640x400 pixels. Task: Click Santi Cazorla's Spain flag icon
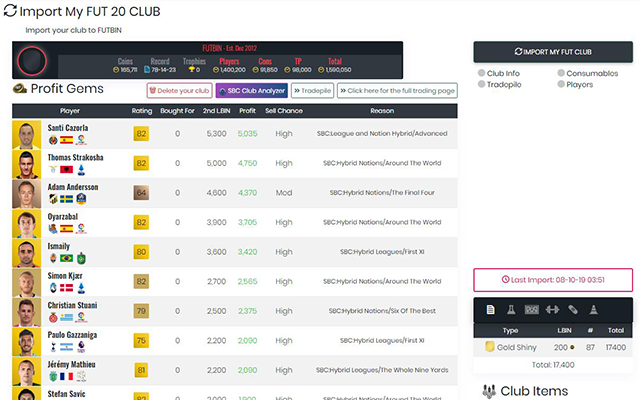66,140
